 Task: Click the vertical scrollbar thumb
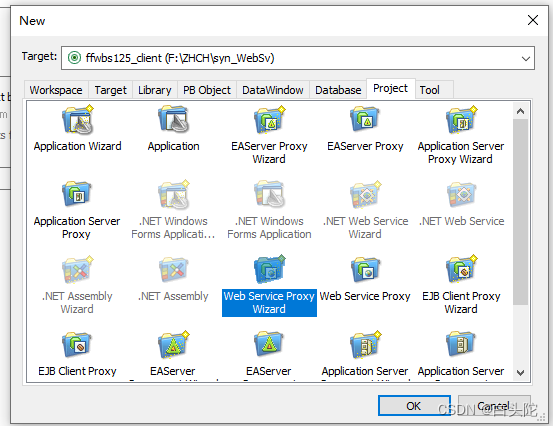tap(520, 212)
